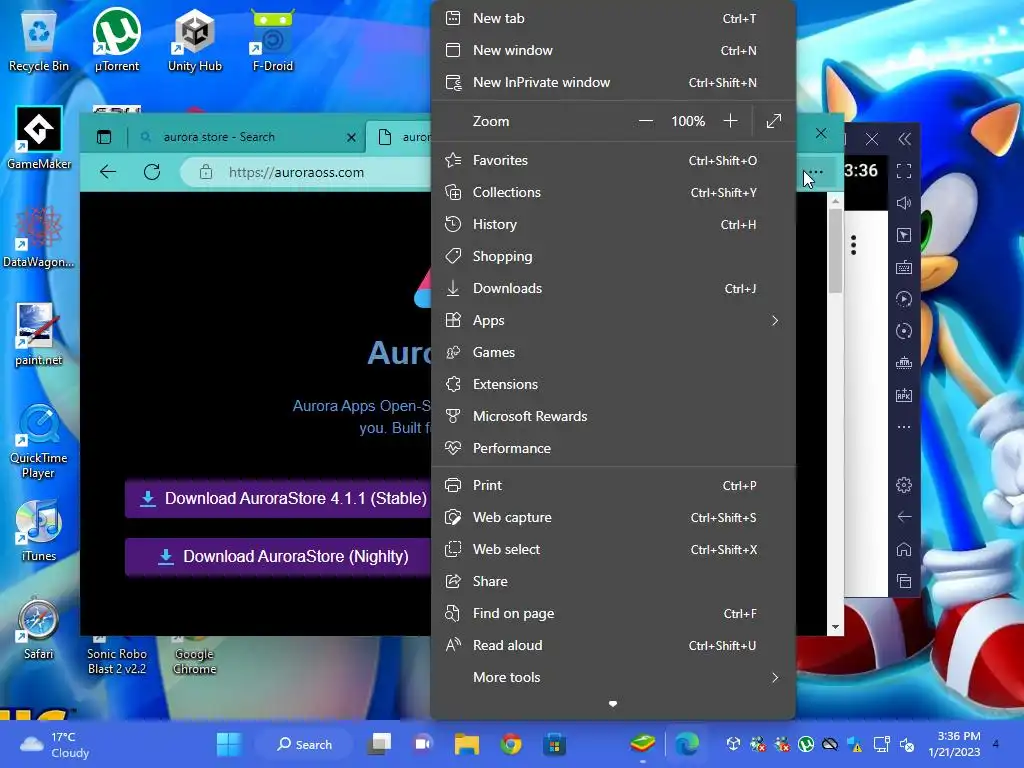Show more menu items with bottom arrow
Image resolution: width=1024 pixels, height=768 pixels.
(x=613, y=704)
